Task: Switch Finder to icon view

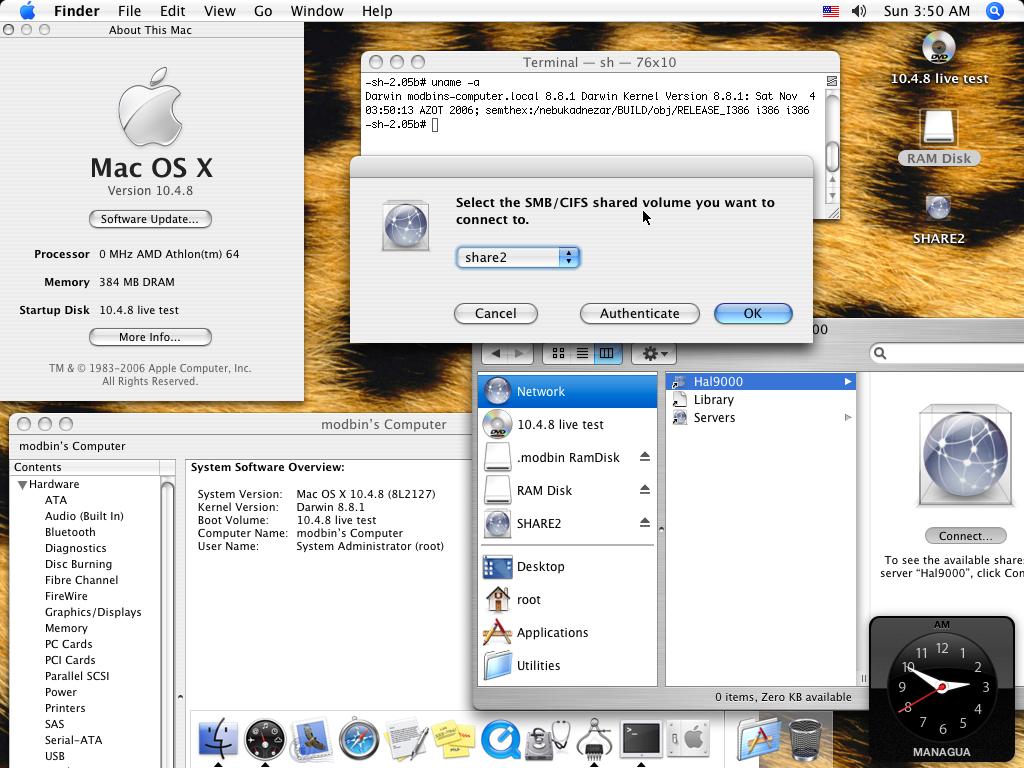Action: (x=558, y=353)
